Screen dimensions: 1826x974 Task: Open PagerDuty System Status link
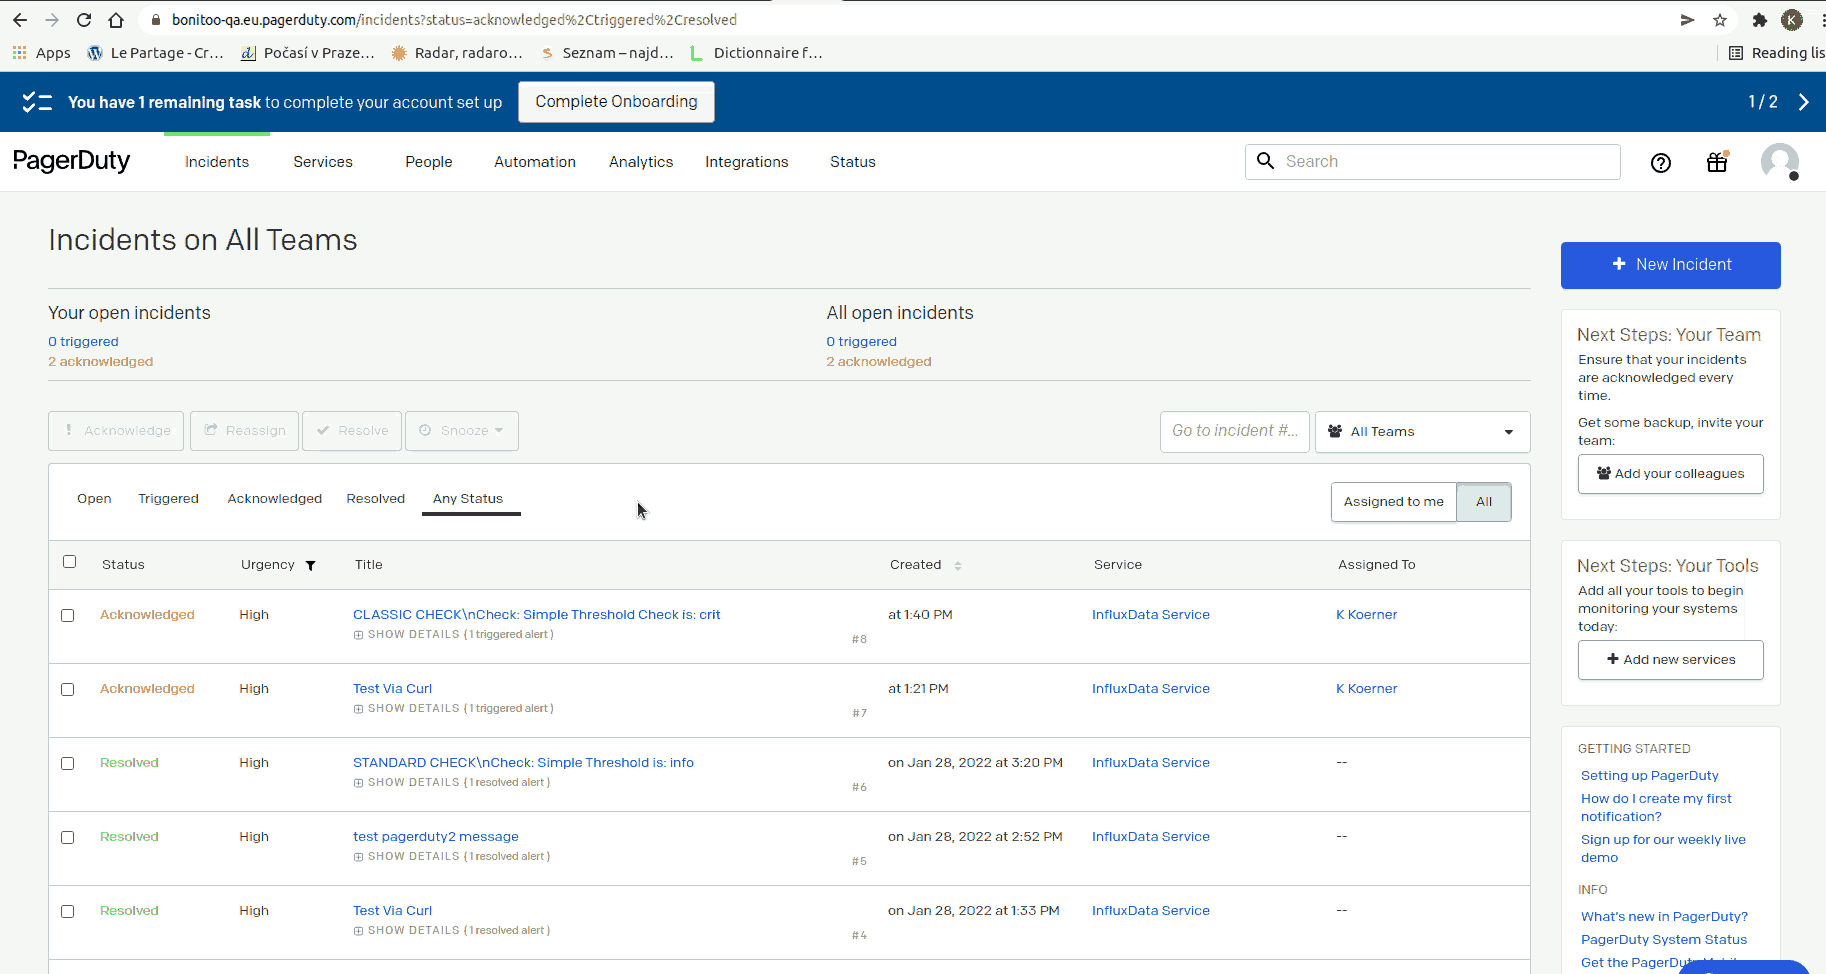tap(1664, 940)
